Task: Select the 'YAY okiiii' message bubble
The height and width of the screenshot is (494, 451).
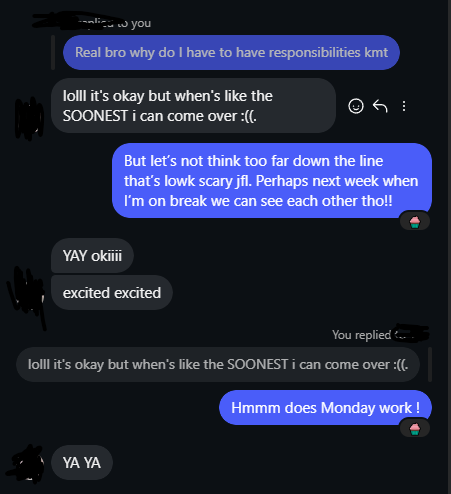Action: click(x=92, y=256)
